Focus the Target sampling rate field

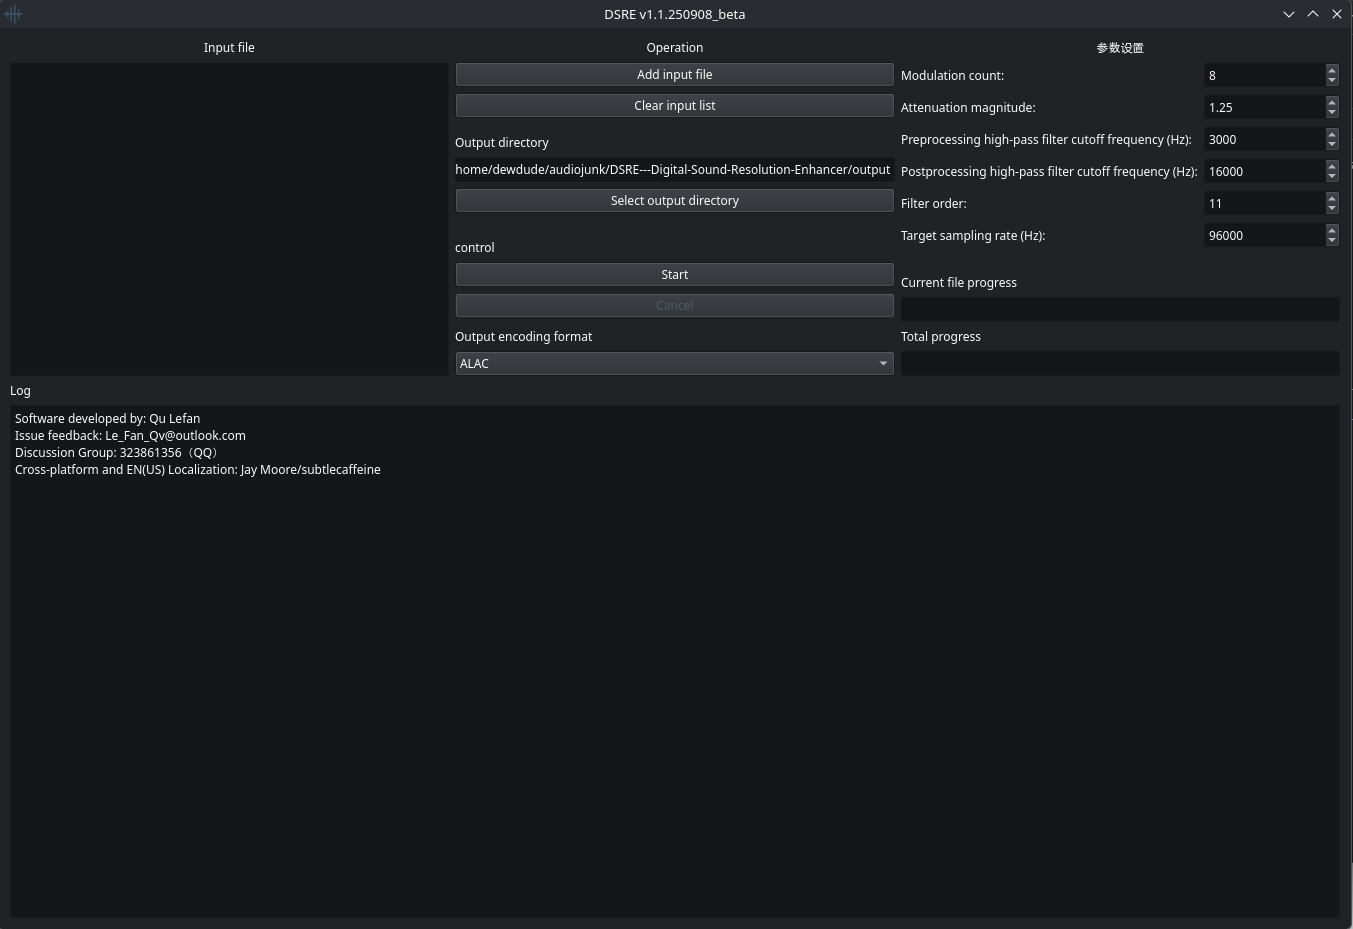(1263, 236)
